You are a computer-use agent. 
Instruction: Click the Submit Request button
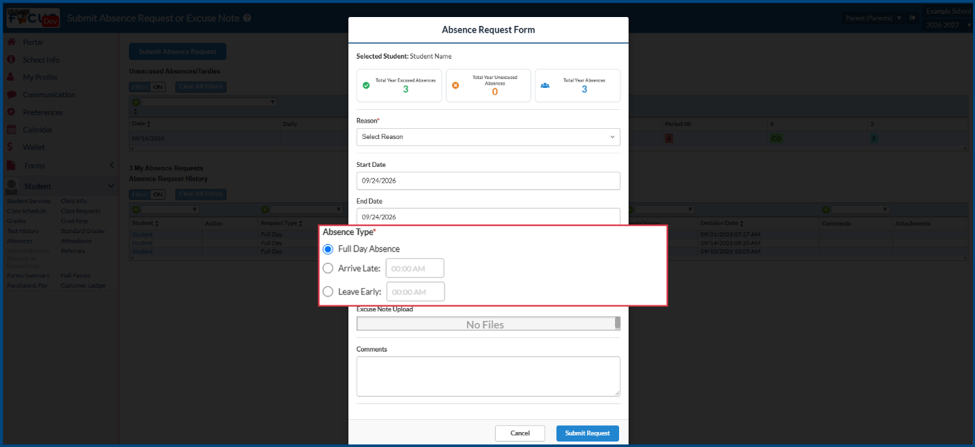[x=588, y=433]
